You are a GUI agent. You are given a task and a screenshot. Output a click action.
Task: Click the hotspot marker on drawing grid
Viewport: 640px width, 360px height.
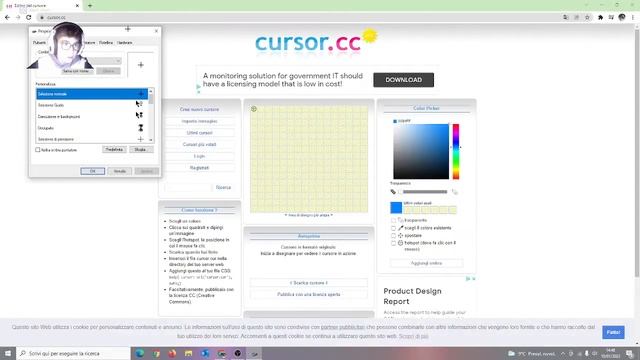(254, 109)
